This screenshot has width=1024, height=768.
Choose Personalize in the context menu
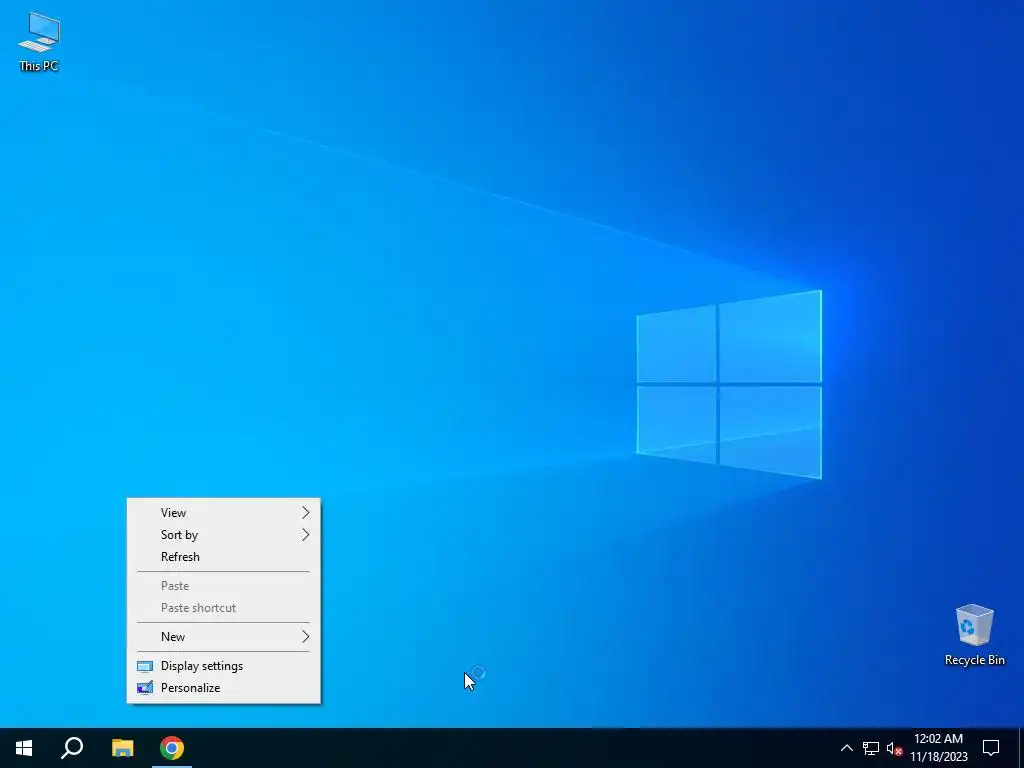[223, 688]
